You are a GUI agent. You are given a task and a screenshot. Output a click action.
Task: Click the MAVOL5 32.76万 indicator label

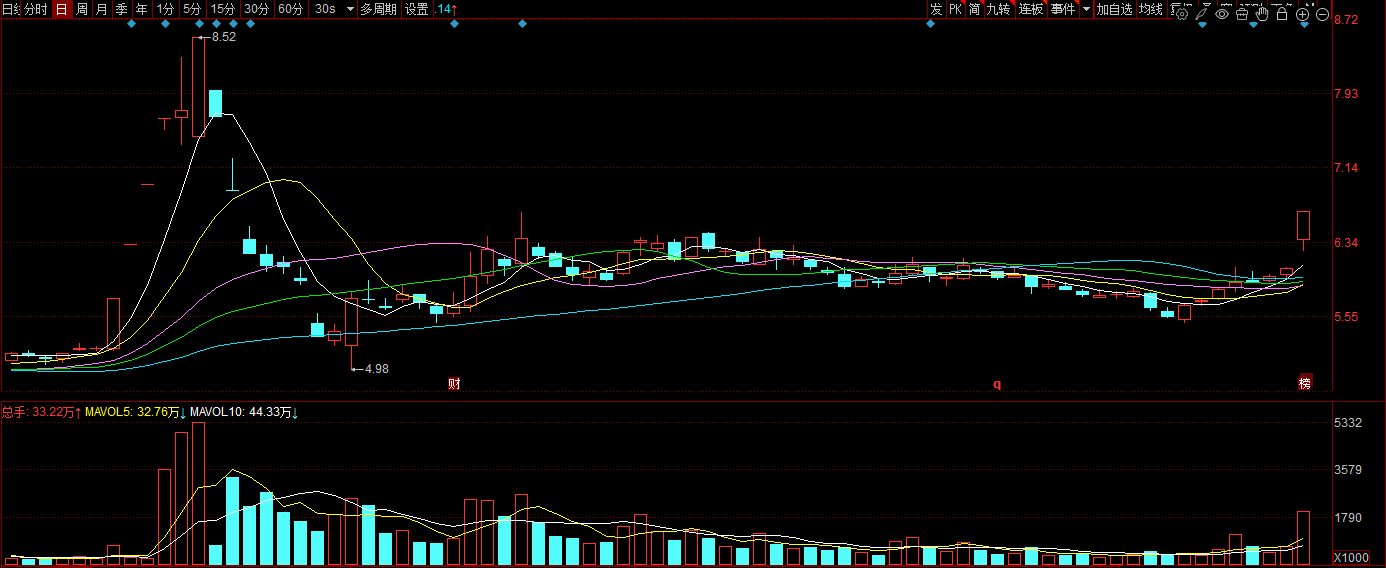[136, 412]
